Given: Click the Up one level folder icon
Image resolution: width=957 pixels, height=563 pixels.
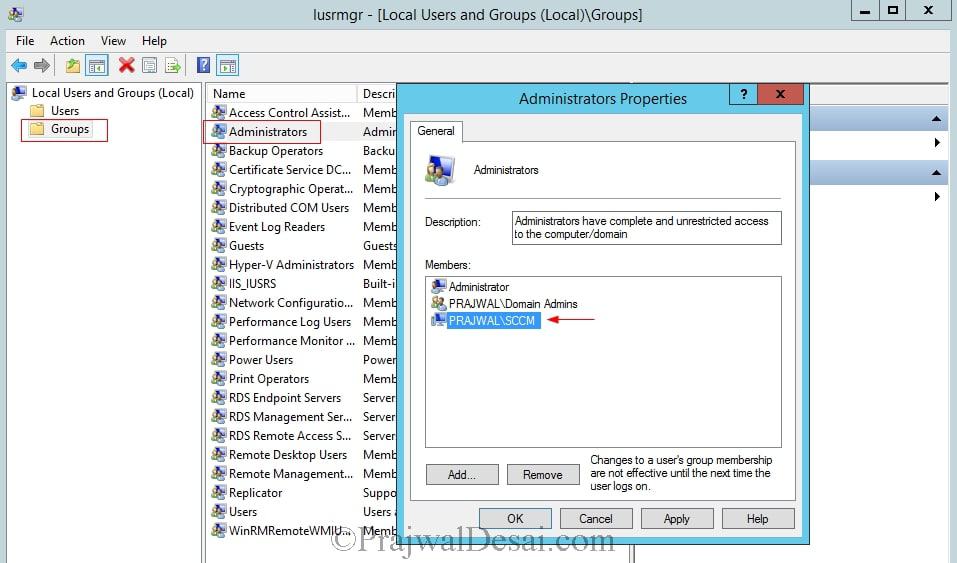Looking at the screenshot, I should [x=73, y=65].
